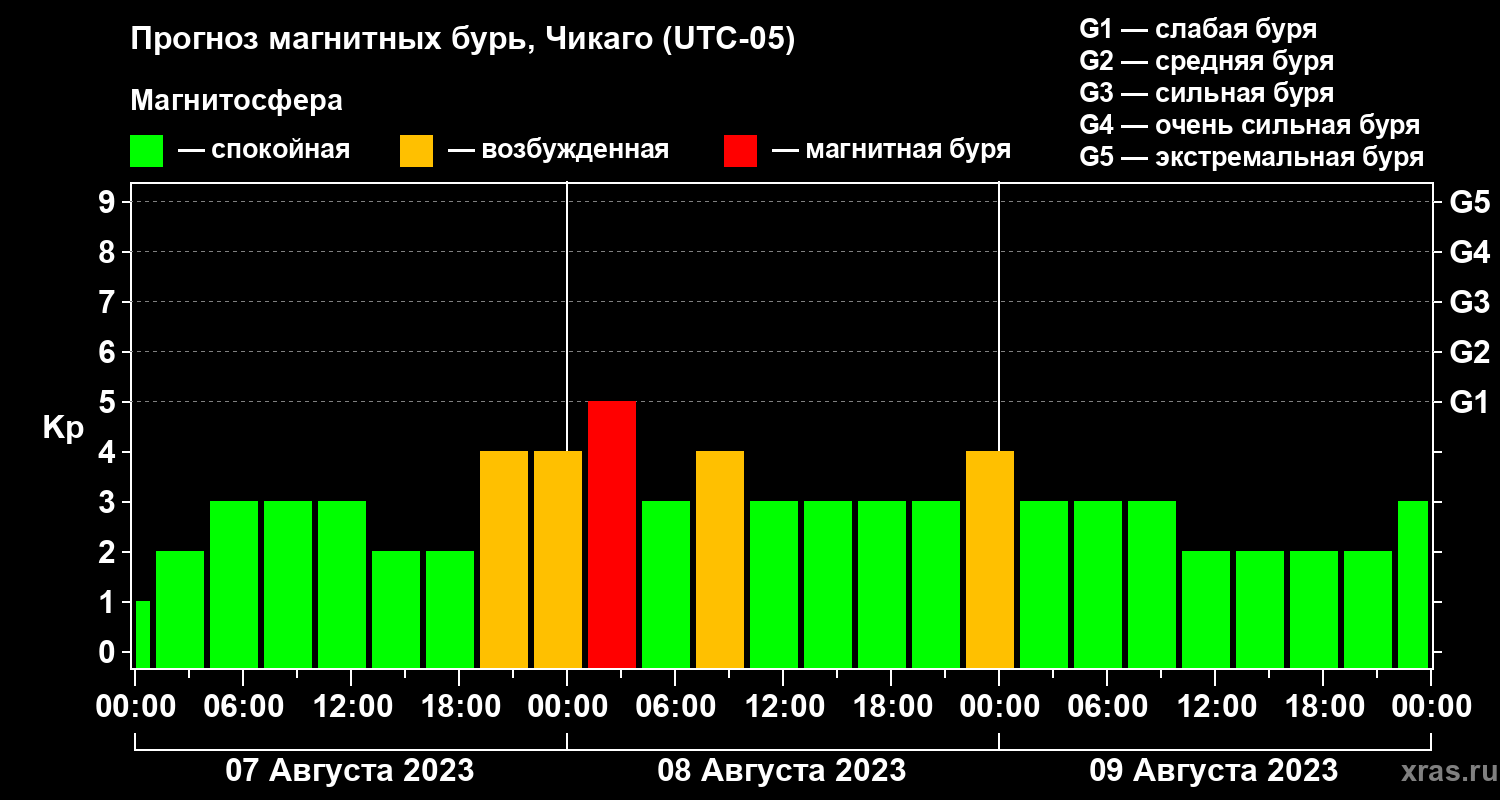Click the right-axis 'G1' level label
1500x800 pixels.
(x=1469, y=402)
